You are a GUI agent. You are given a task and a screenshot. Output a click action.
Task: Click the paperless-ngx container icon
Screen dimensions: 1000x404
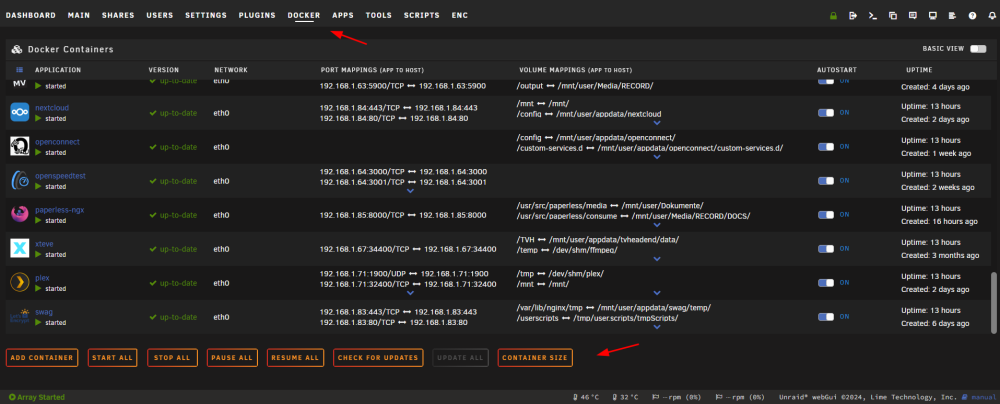[x=20, y=214]
